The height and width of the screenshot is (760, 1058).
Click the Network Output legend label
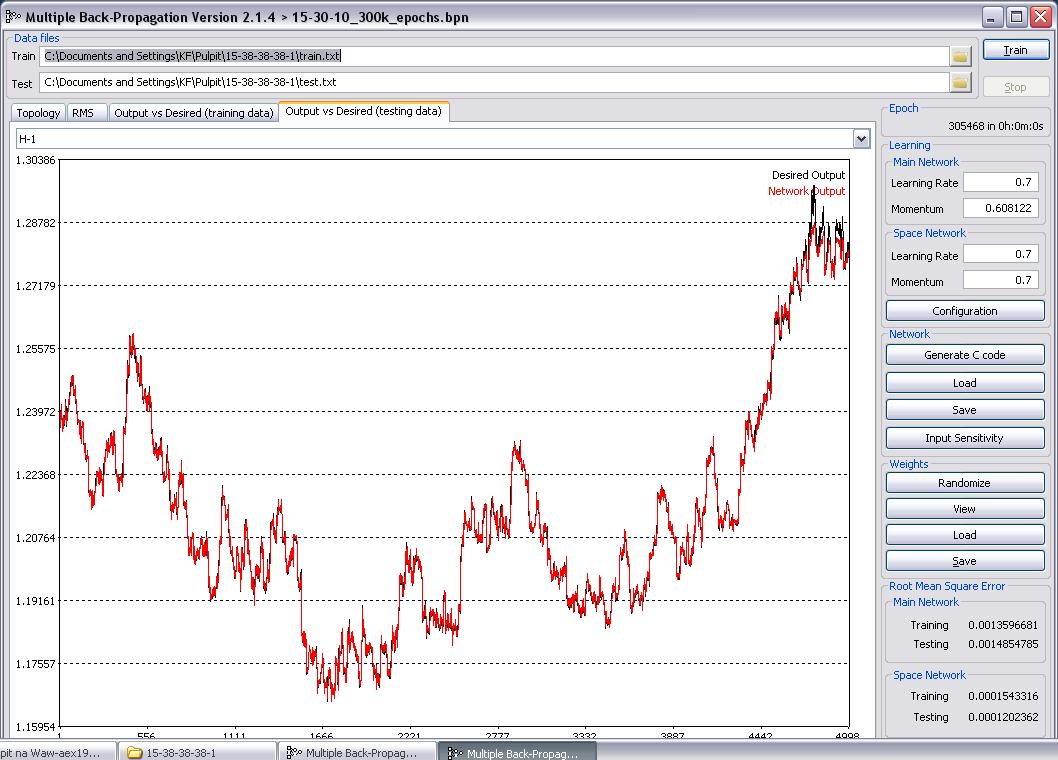(806, 191)
